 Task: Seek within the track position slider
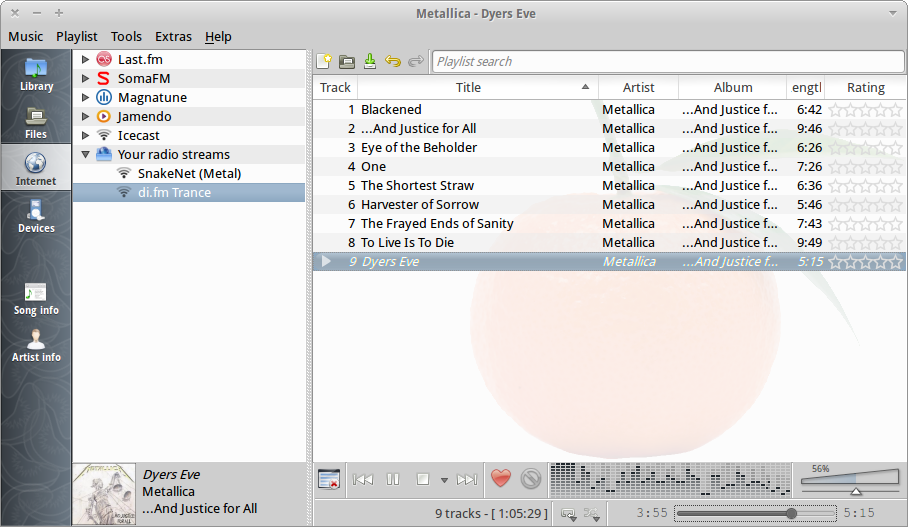coord(755,513)
